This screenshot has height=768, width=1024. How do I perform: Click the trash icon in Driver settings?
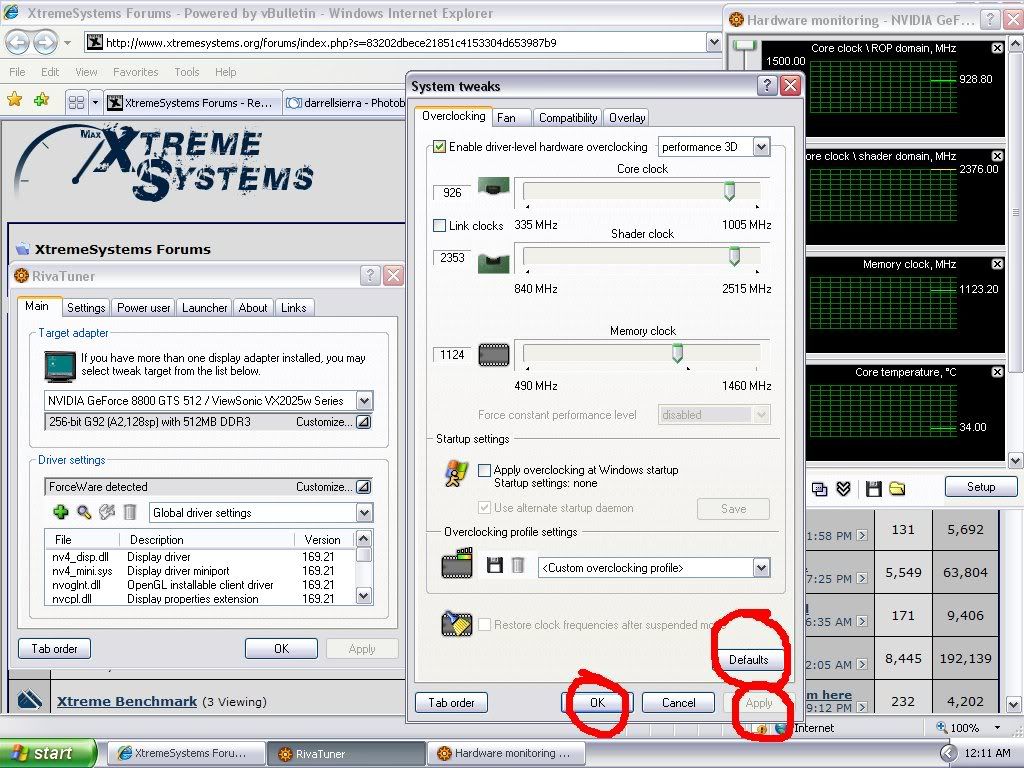pos(130,512)
